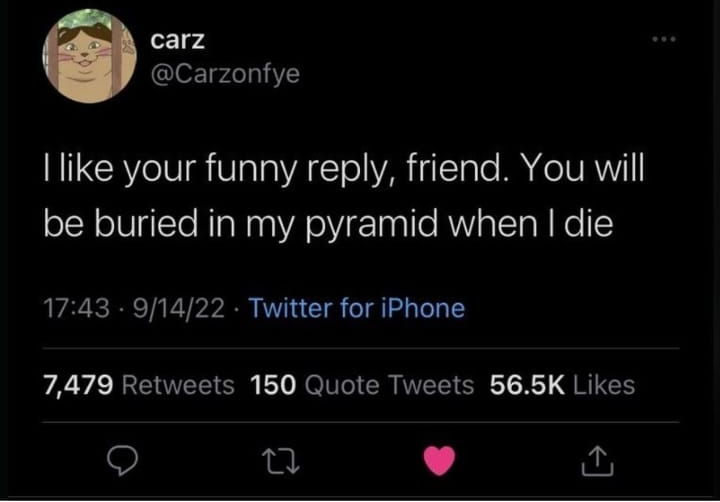Select the 9/14/22 date text

[179, 308]
